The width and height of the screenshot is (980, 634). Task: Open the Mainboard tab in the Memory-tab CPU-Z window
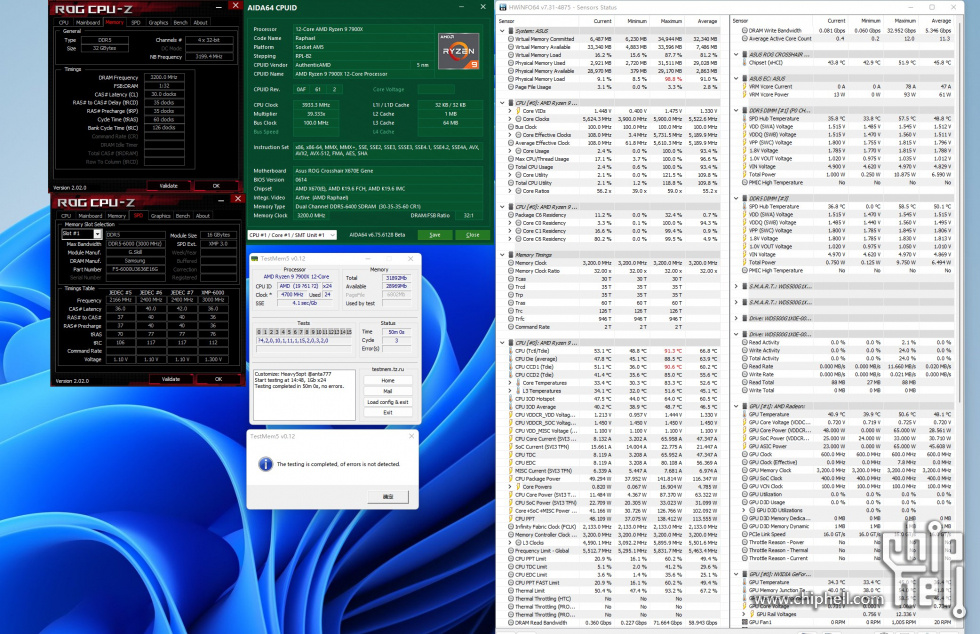pos(88,23)
